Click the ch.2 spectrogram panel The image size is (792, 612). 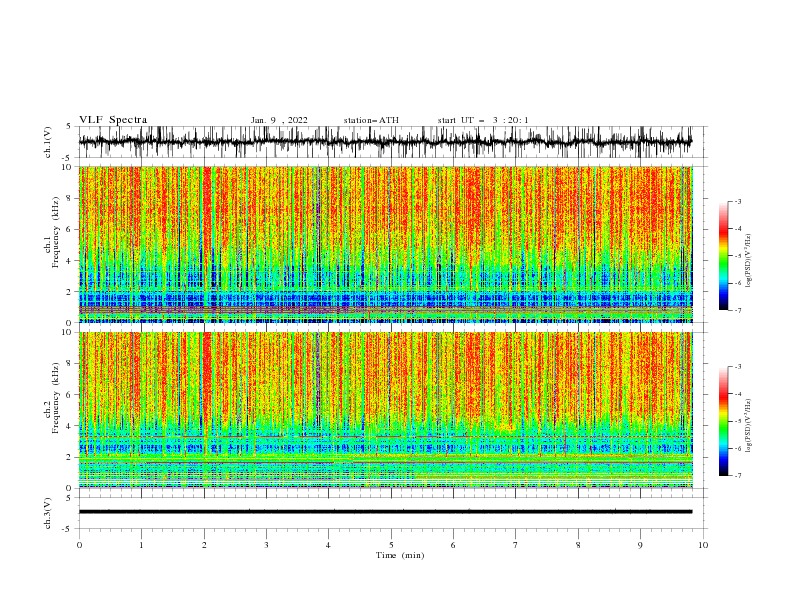(x=385, y=410)
